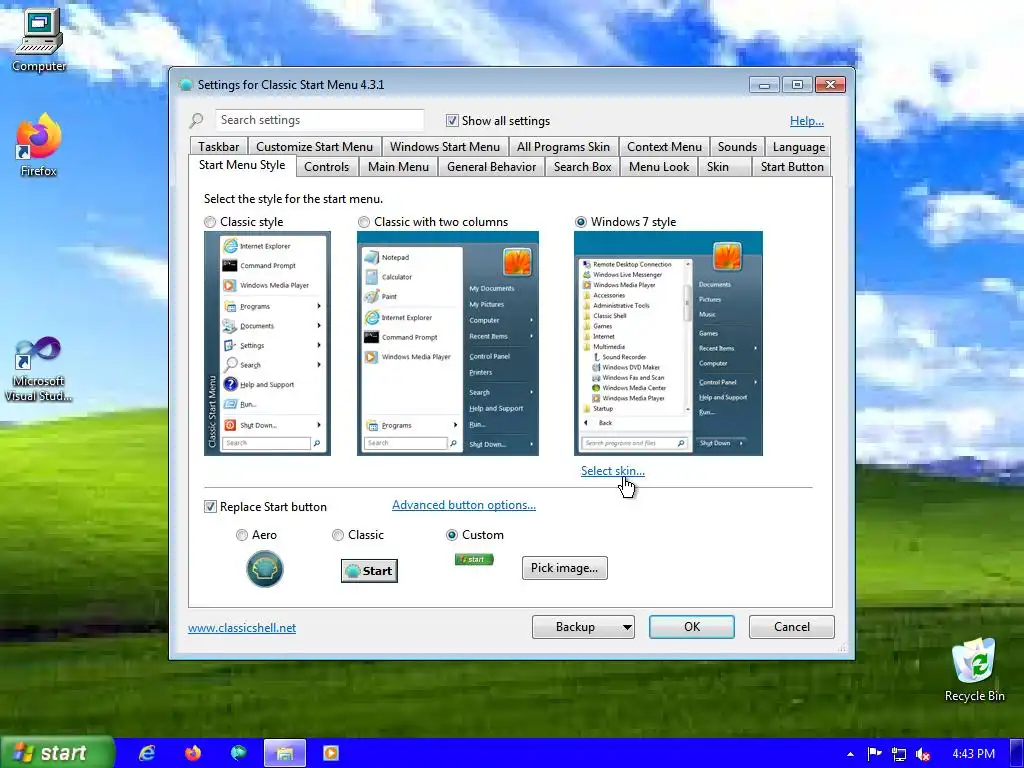Open the All Programs Skin tab
This screenshot has width=1024, height=768.
click(x=563, y=147)
